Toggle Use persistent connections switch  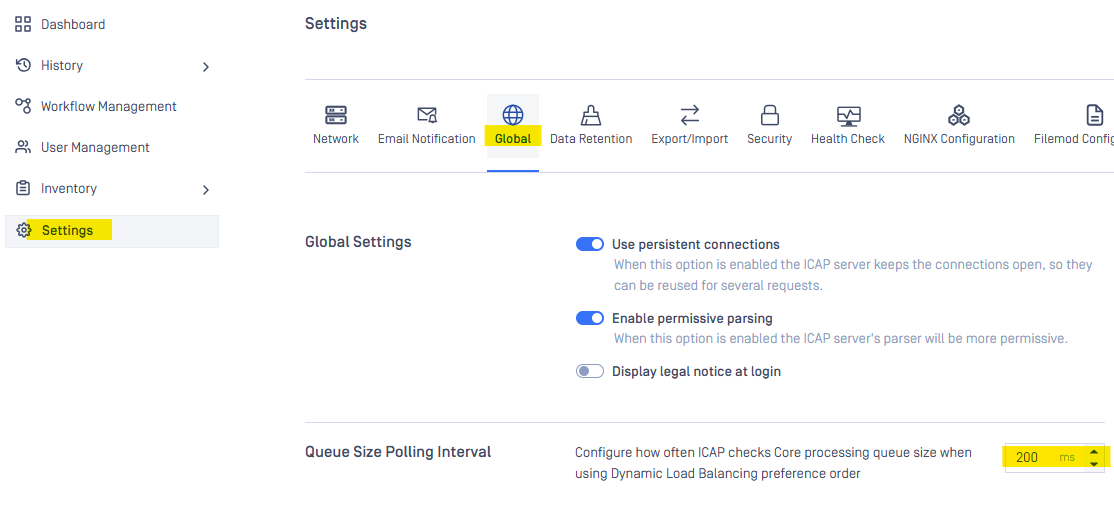pos(590,244)
